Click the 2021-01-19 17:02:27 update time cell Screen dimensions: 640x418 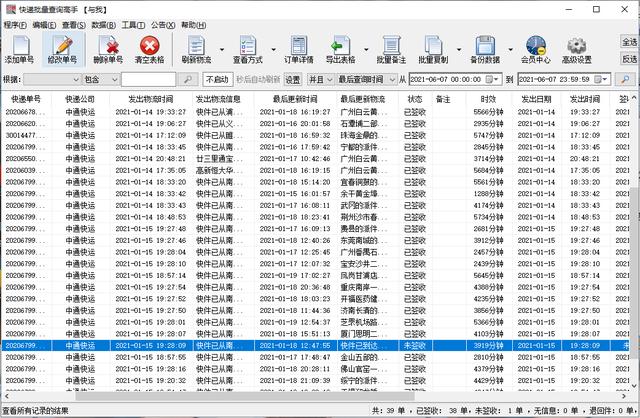(x=295, y=276)
